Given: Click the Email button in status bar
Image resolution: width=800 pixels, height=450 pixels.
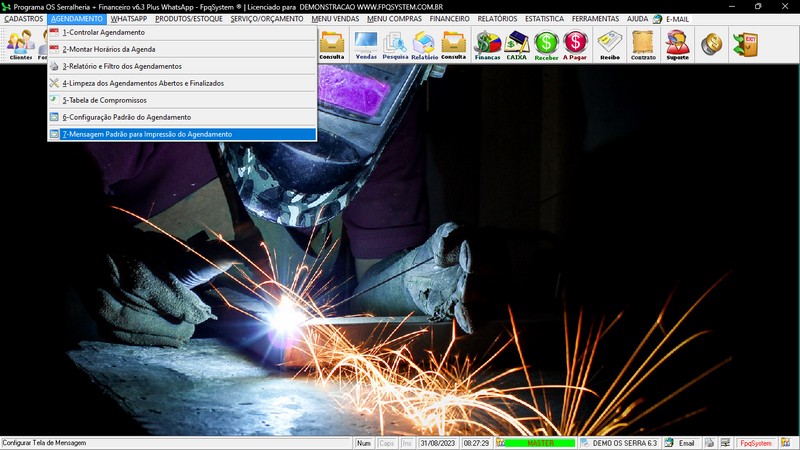Looking at the screenshot, I should click(x=681, y=443).
